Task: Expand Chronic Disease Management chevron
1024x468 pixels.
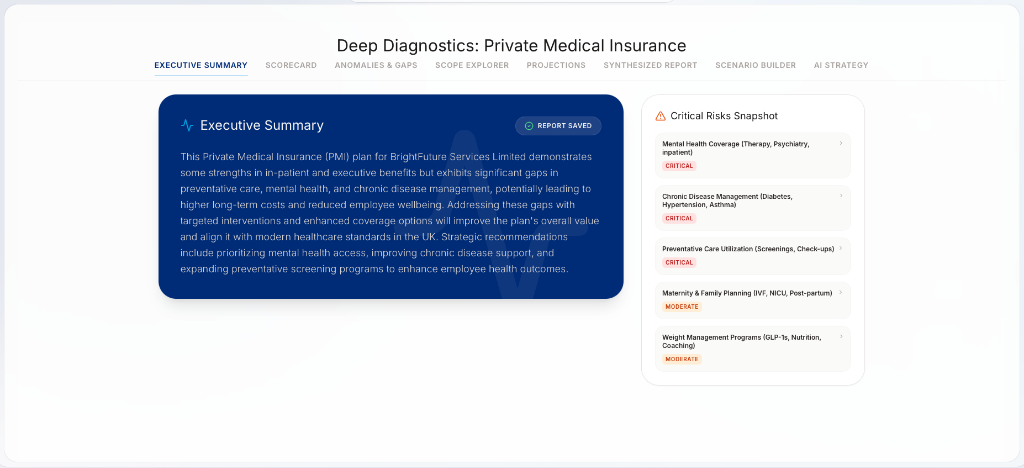Action: click(x=840, y=196)
